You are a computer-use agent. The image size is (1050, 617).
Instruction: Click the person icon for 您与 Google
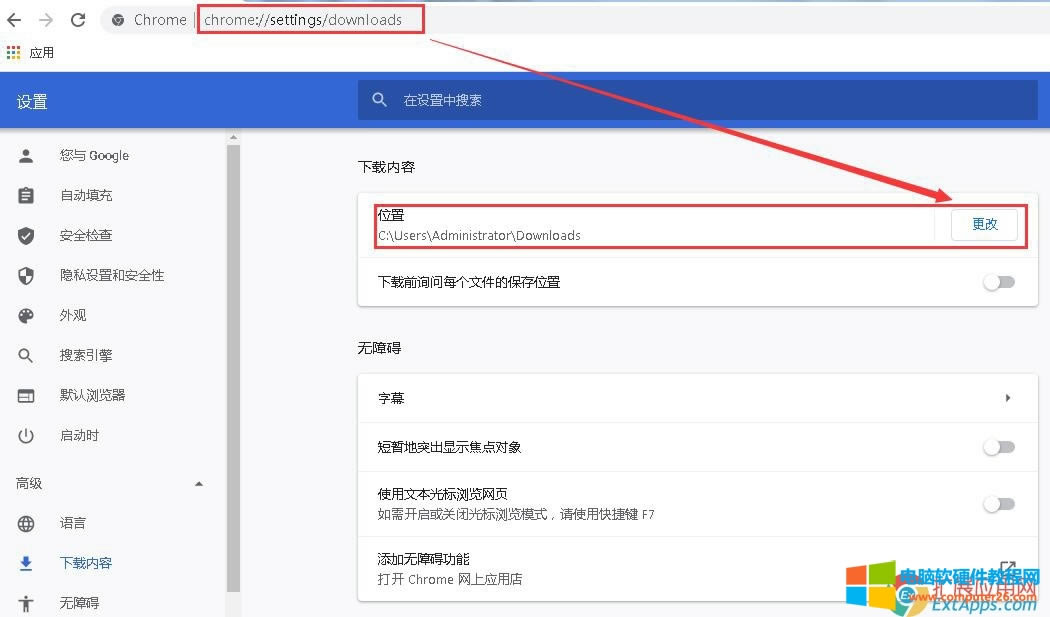[26, 155]
